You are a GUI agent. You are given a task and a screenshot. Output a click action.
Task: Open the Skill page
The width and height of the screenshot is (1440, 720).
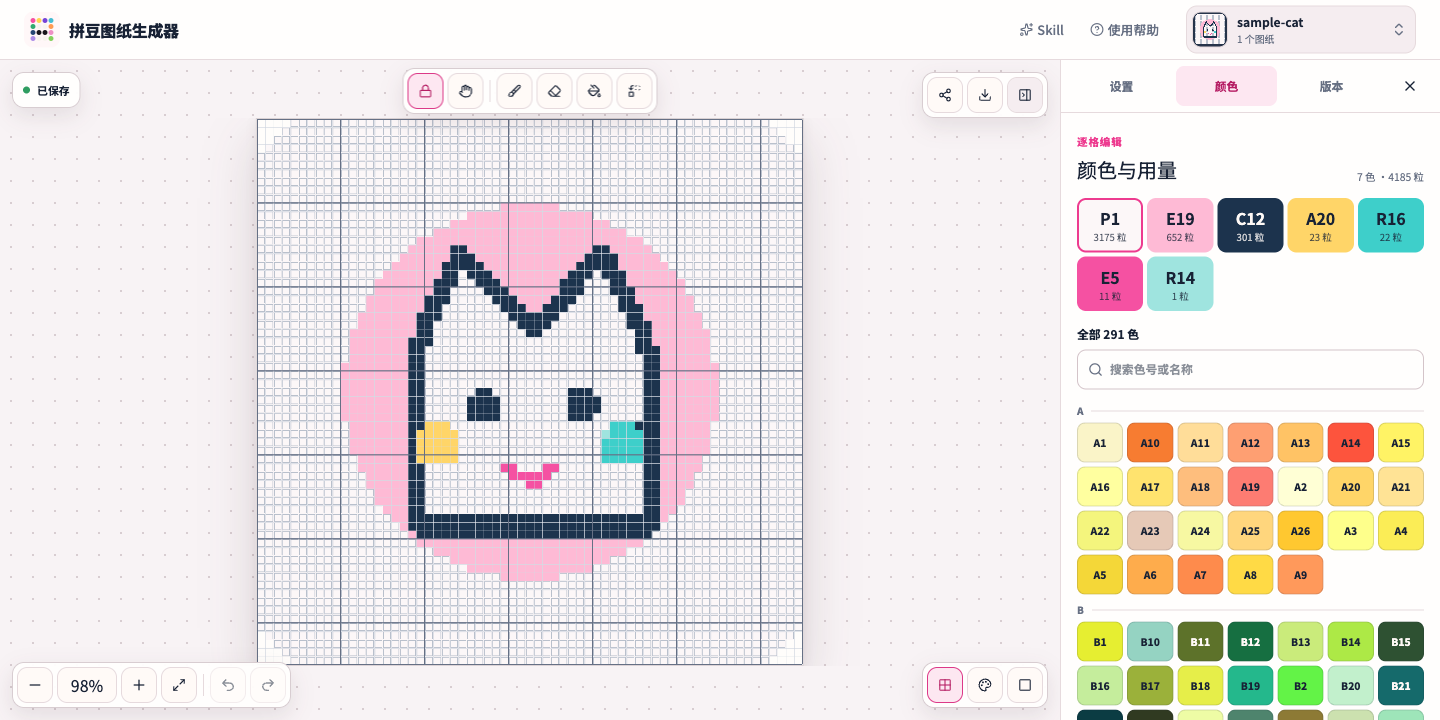pyautogui.click(x=1041, y=30)
